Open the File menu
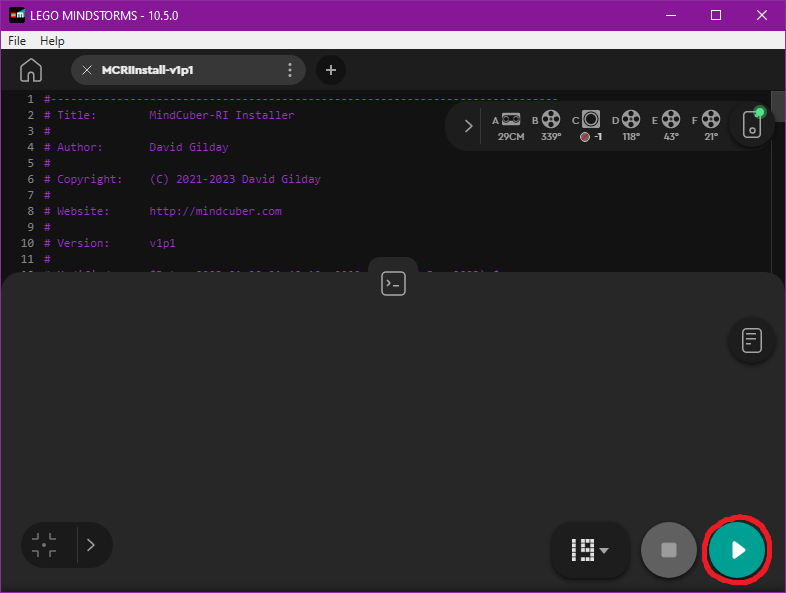Image resolution: width=786 pixels, height=593 pixels. pyautogui.click(x=17, y=41)
